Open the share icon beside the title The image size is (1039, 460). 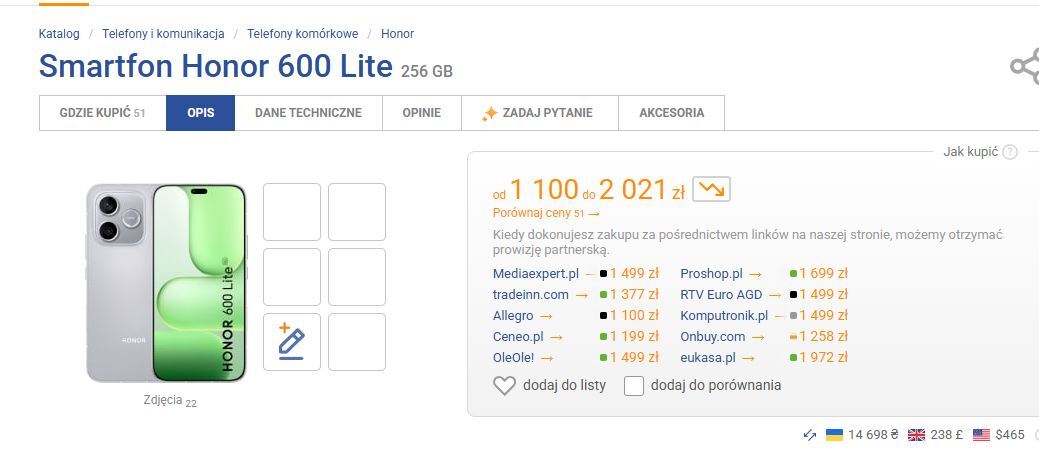click(x=1025, y=66)
